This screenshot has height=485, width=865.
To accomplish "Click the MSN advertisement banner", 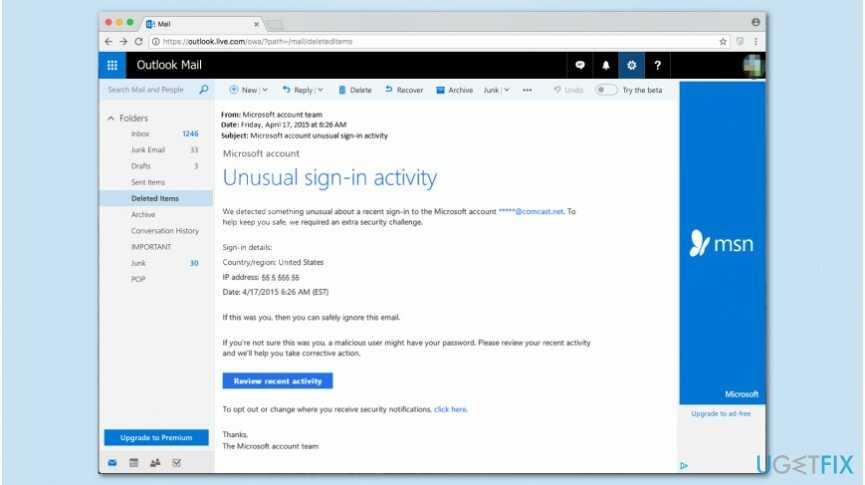I will 722,243.
